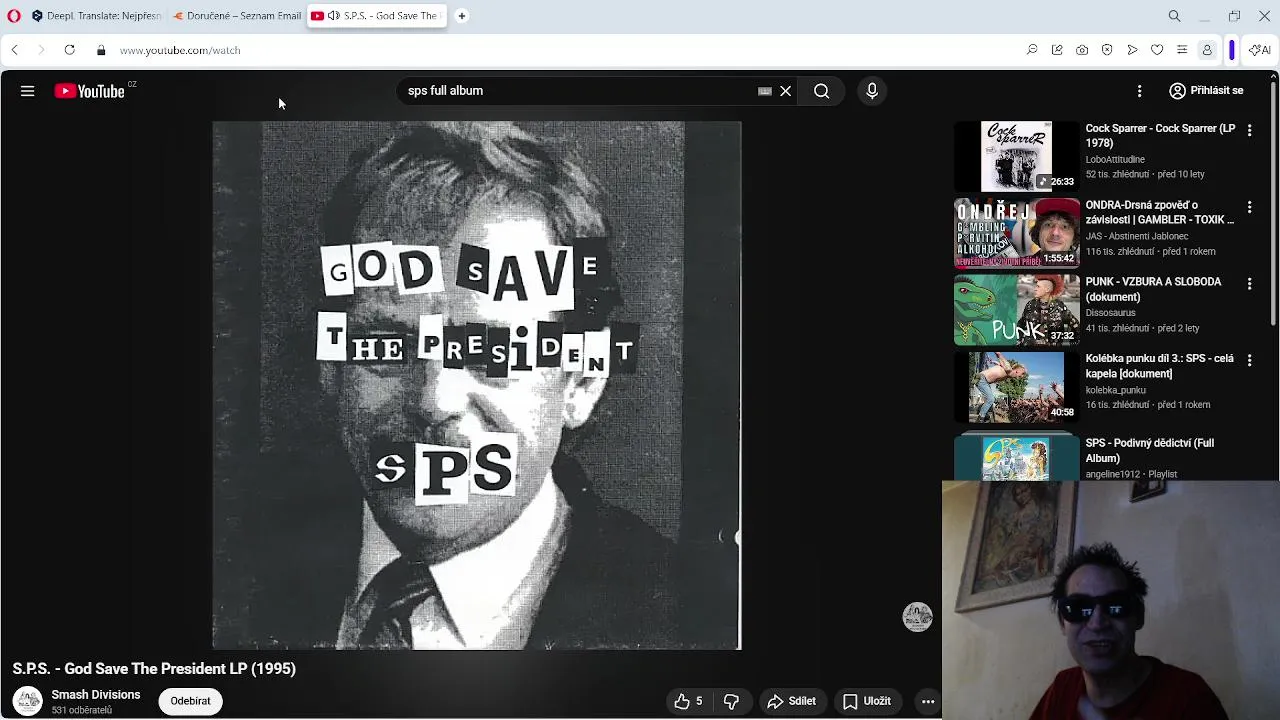Click the zoom-out magnifier in the address bar
1280x720 pixels.
(x=1032, y=50)
